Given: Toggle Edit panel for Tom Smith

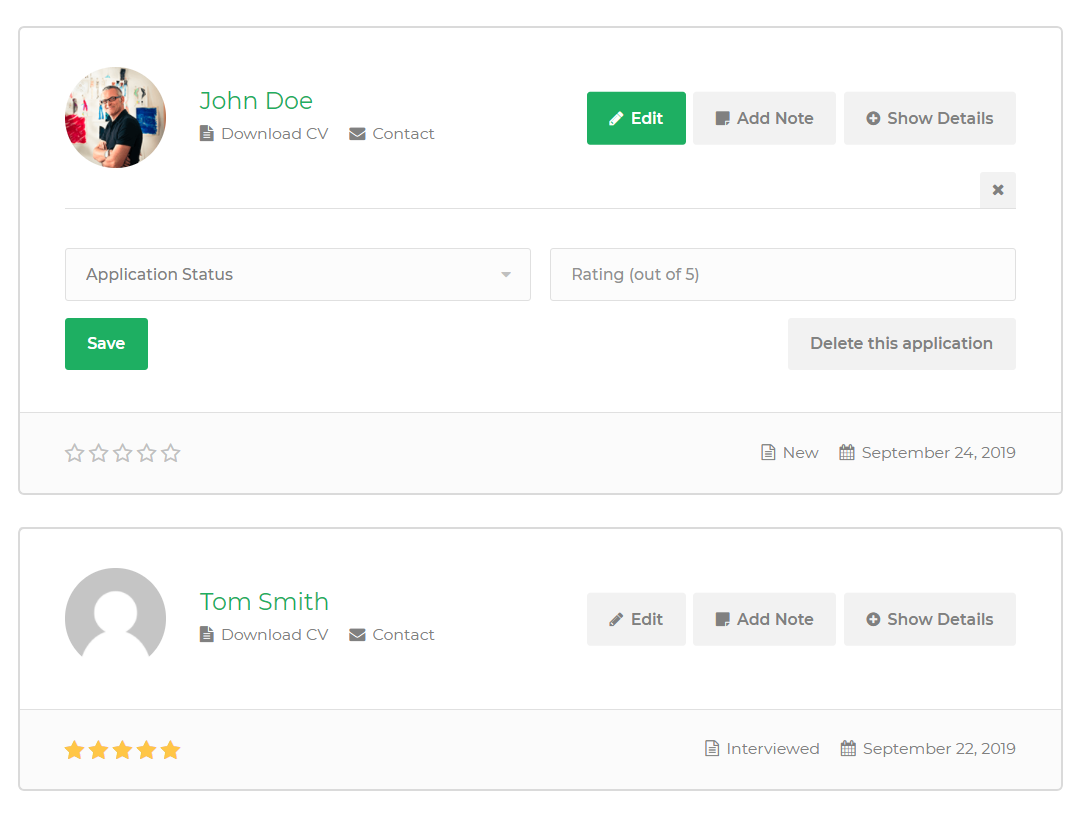Looking at the screenshot, I should 636,620.
